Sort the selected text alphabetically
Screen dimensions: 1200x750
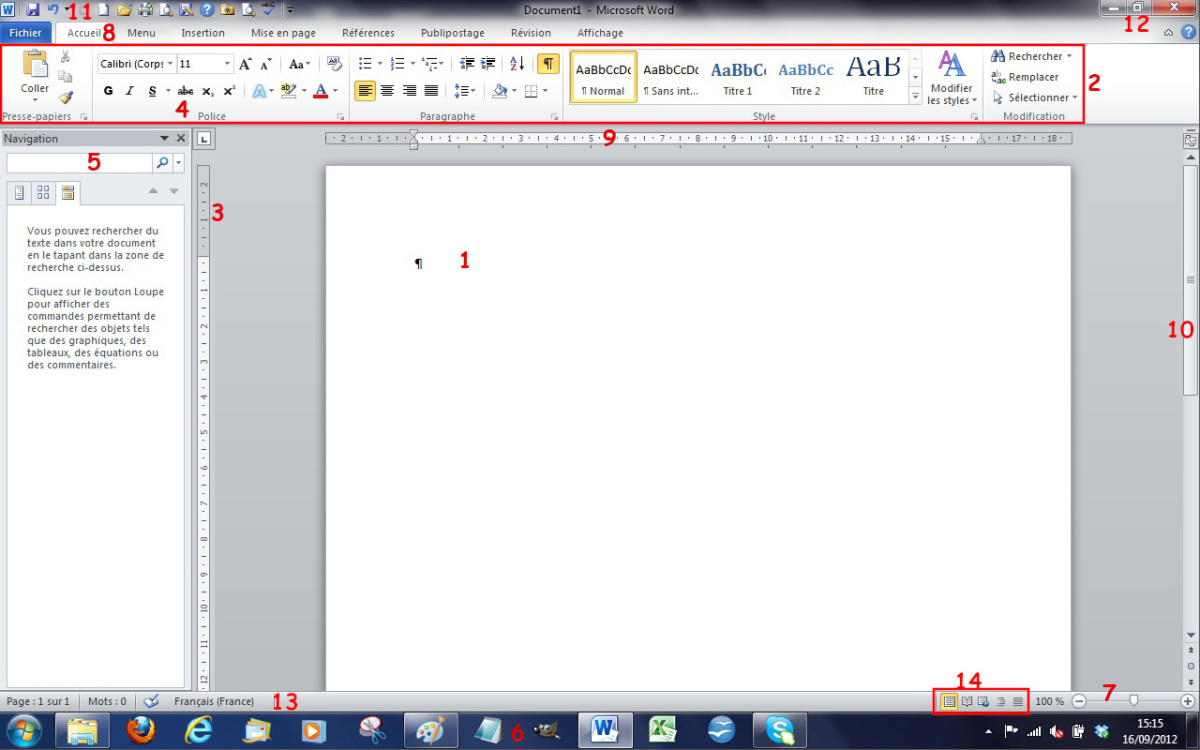tap(517, 64)
